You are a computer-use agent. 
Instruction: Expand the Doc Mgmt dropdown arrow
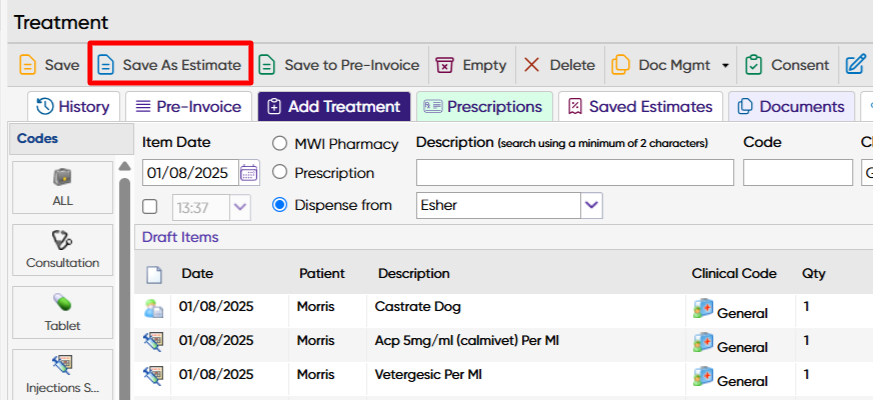pyautogui.click(x=725, y=66)
